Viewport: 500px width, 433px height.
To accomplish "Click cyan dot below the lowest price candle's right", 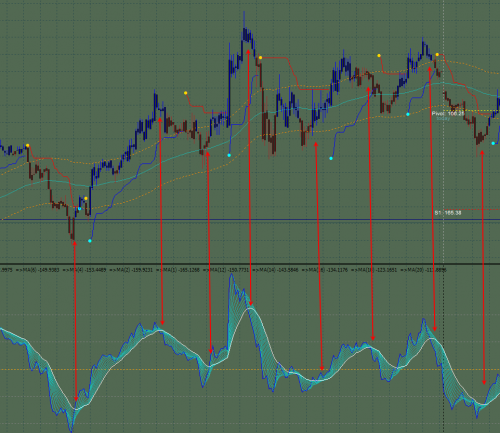I will (x=90, y=241).
